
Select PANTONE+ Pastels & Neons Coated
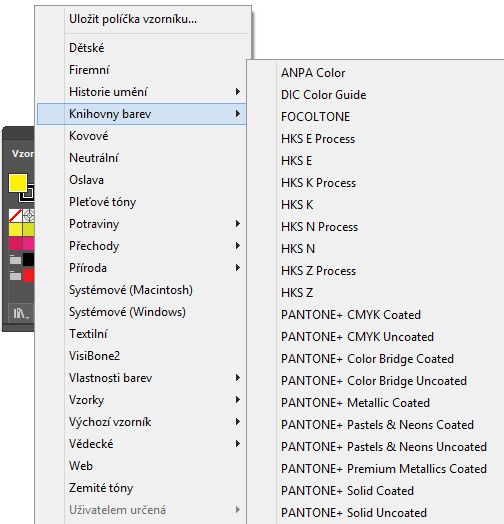376,425
